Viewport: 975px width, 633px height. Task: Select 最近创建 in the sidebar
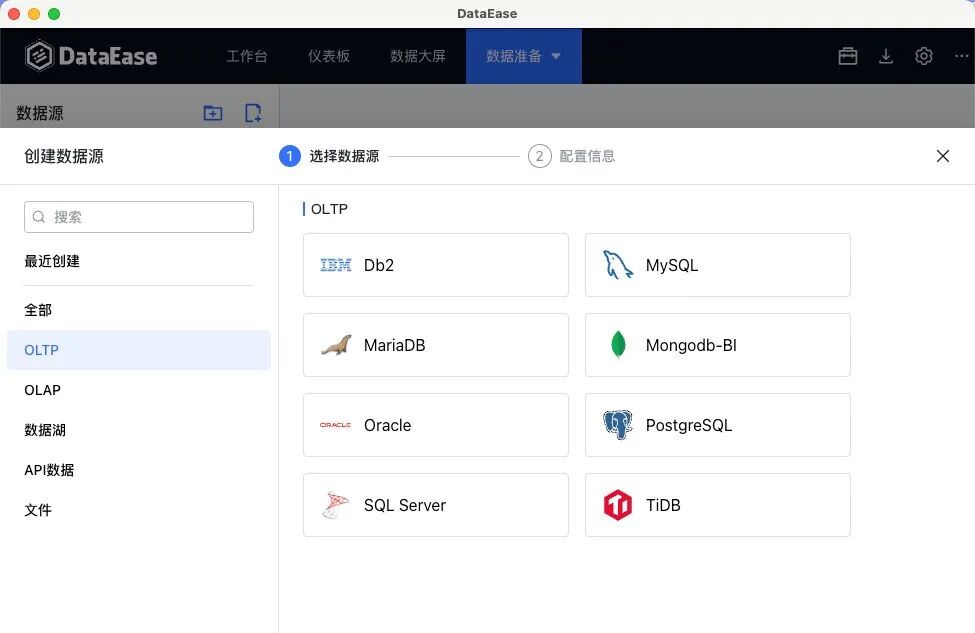52,261
